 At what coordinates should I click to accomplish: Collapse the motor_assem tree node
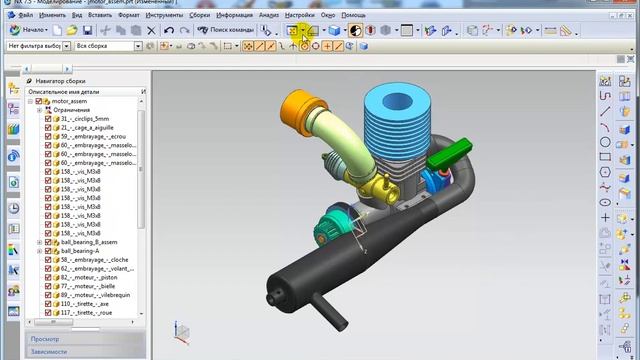click(30, 101)
